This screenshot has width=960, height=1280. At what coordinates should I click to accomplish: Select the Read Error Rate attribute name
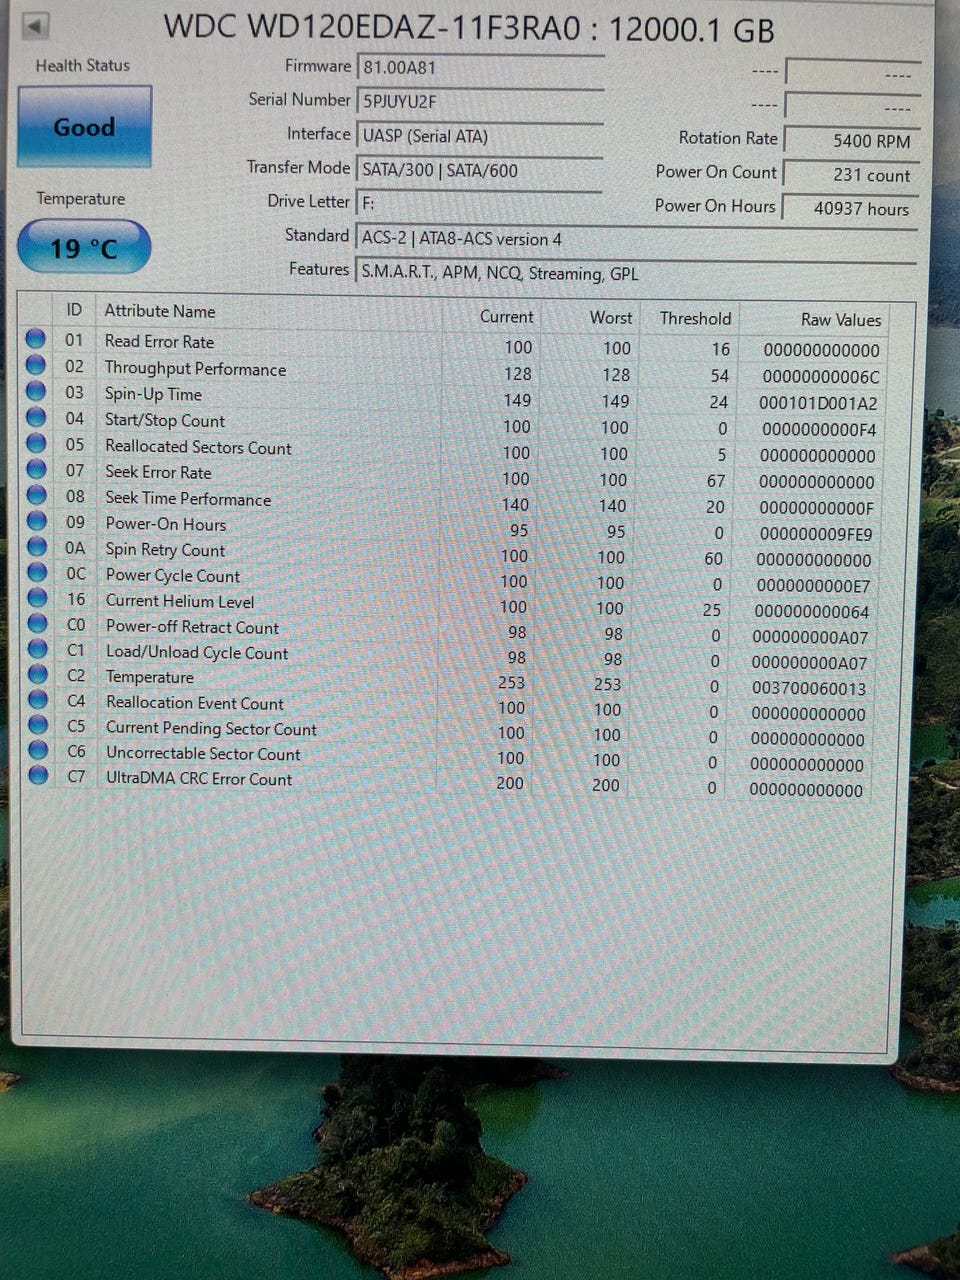click(159, 341)
